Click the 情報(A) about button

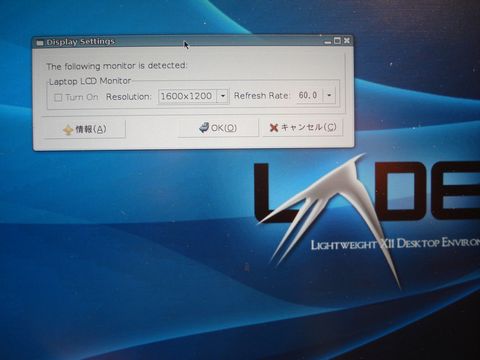pyautogui.click(x=85, y=129)
